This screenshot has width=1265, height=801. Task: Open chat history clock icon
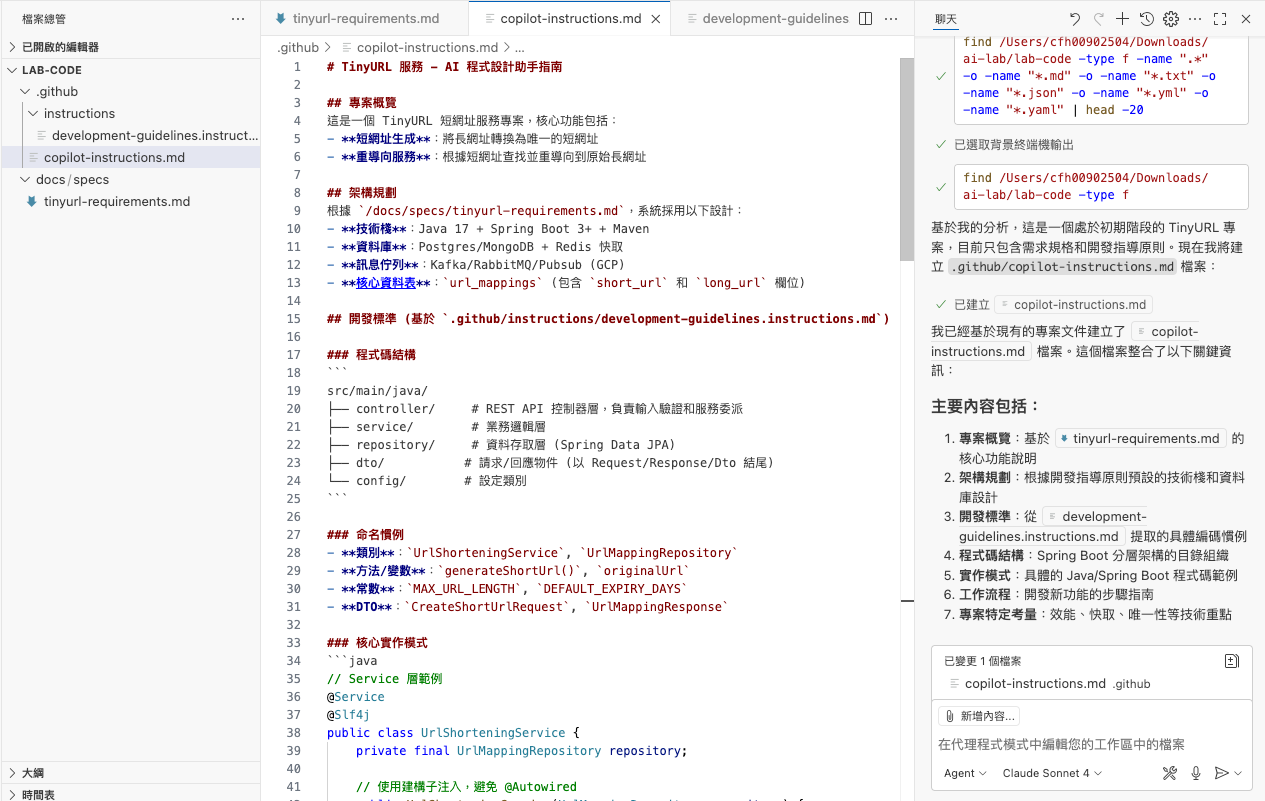[x=1147, y=19]
